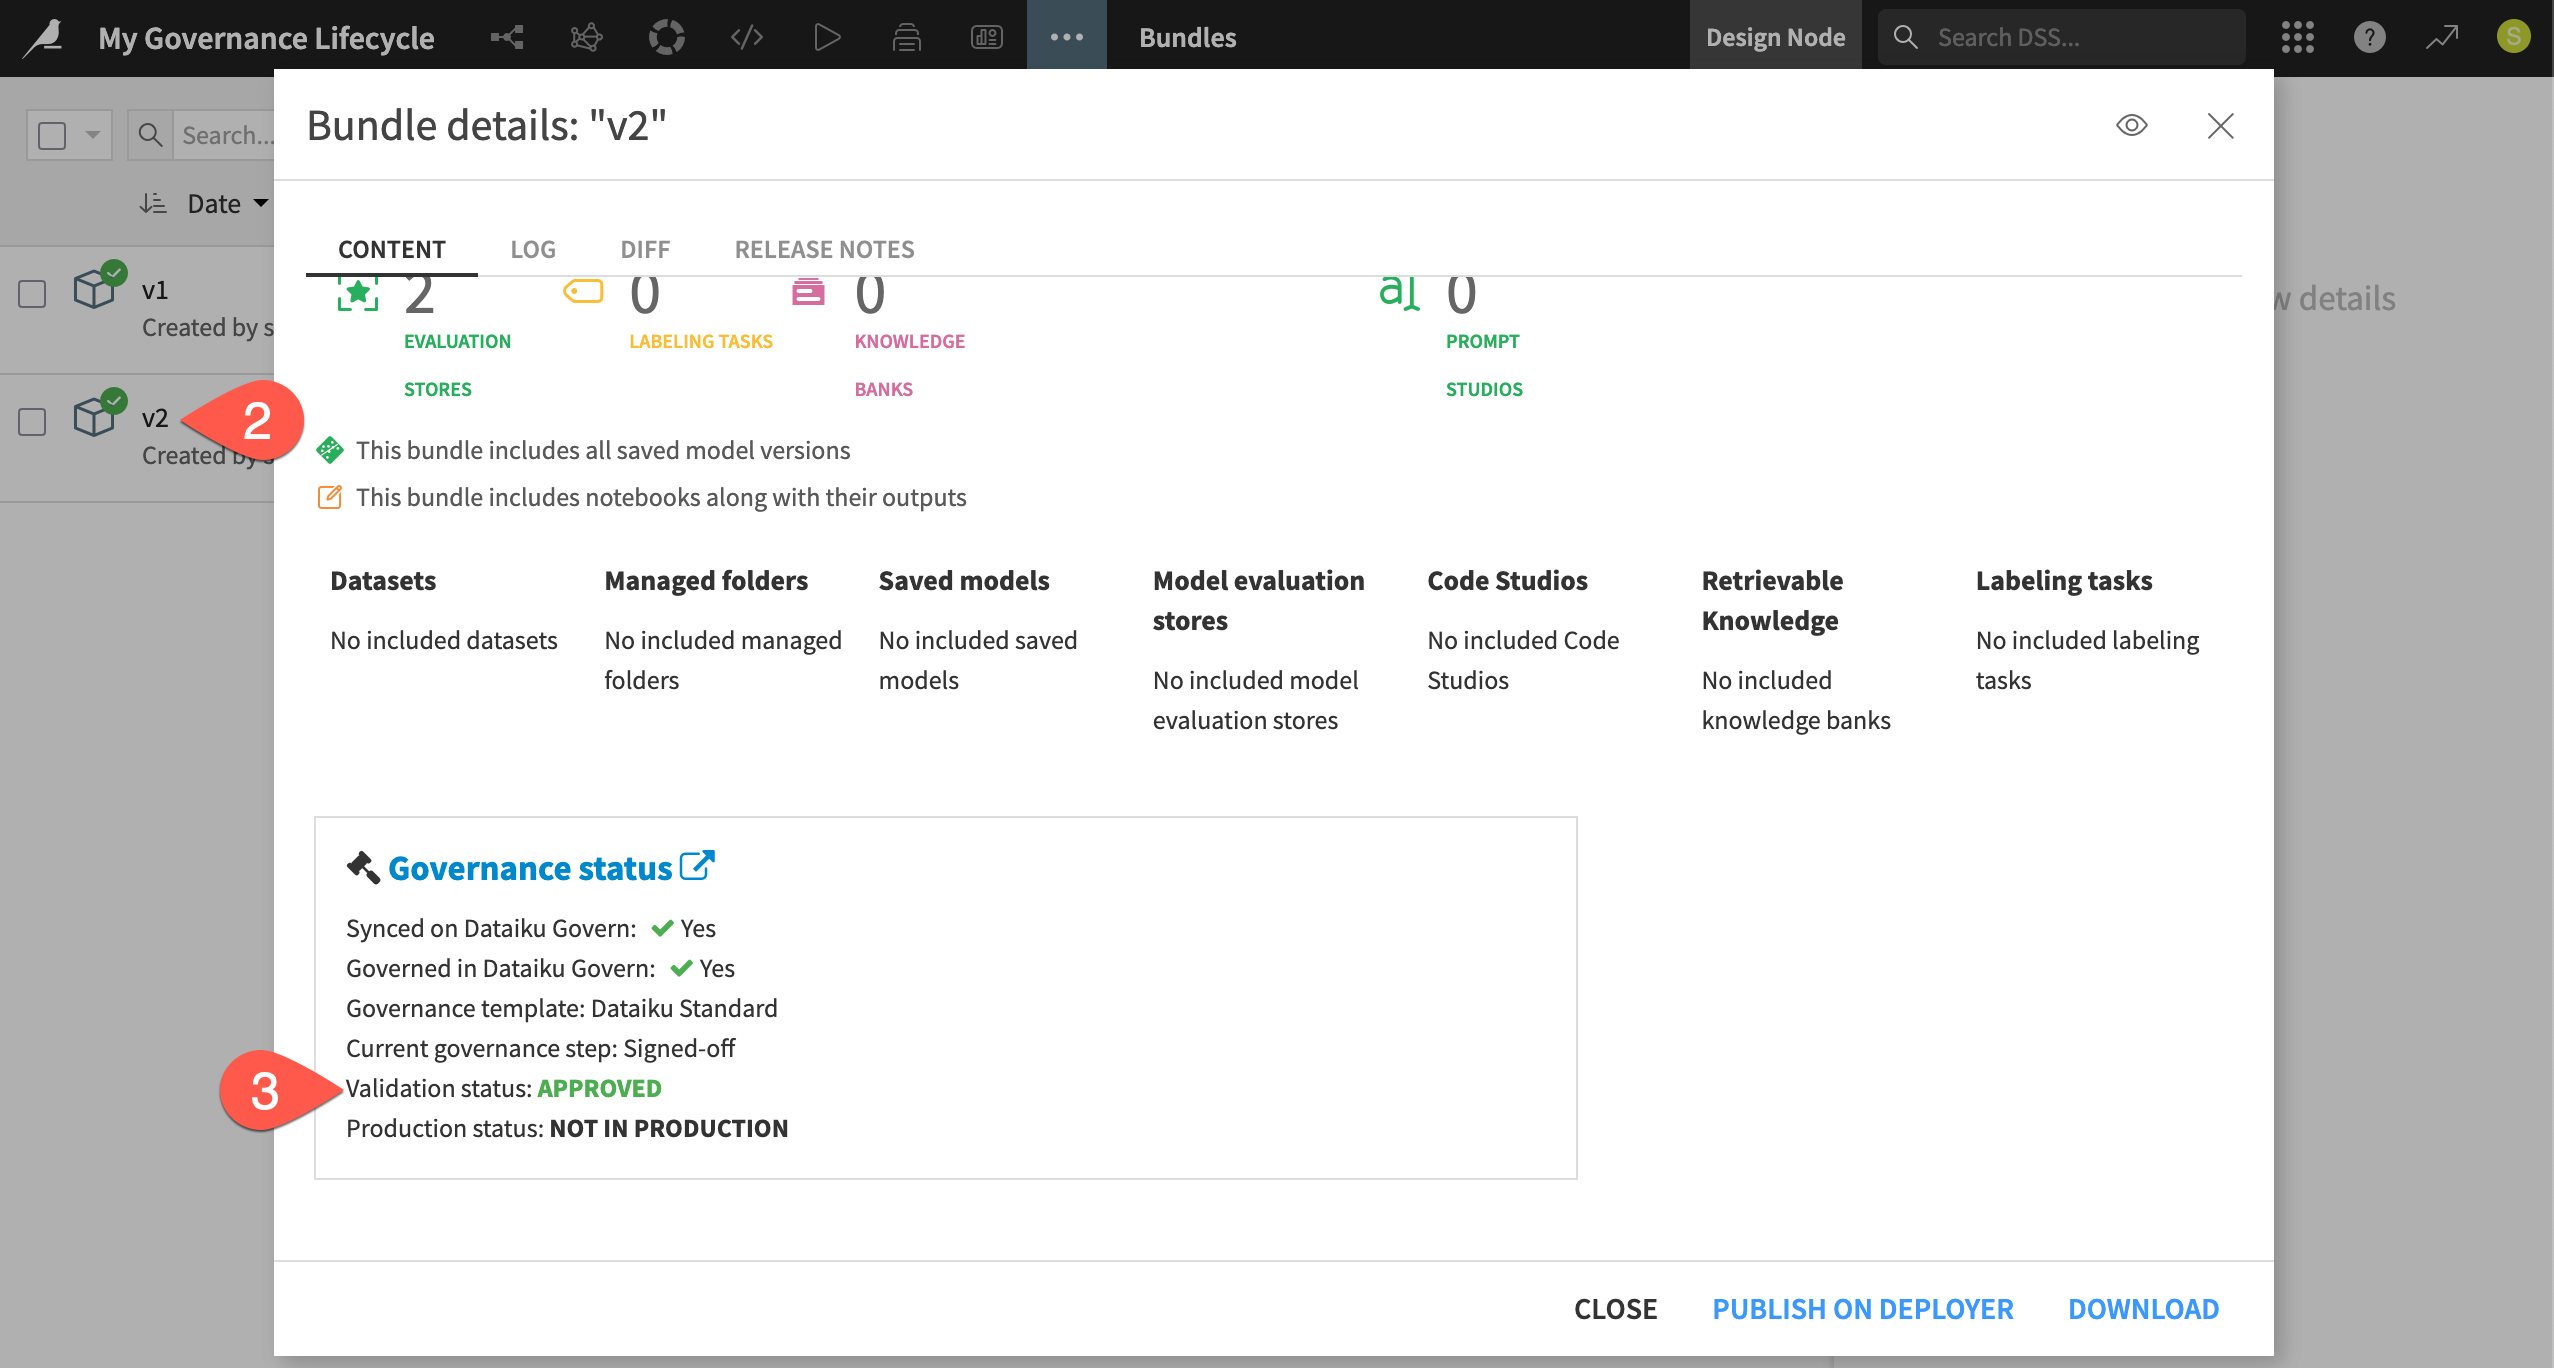Open the wiki stack icon in navbar

tap(906, 36)
